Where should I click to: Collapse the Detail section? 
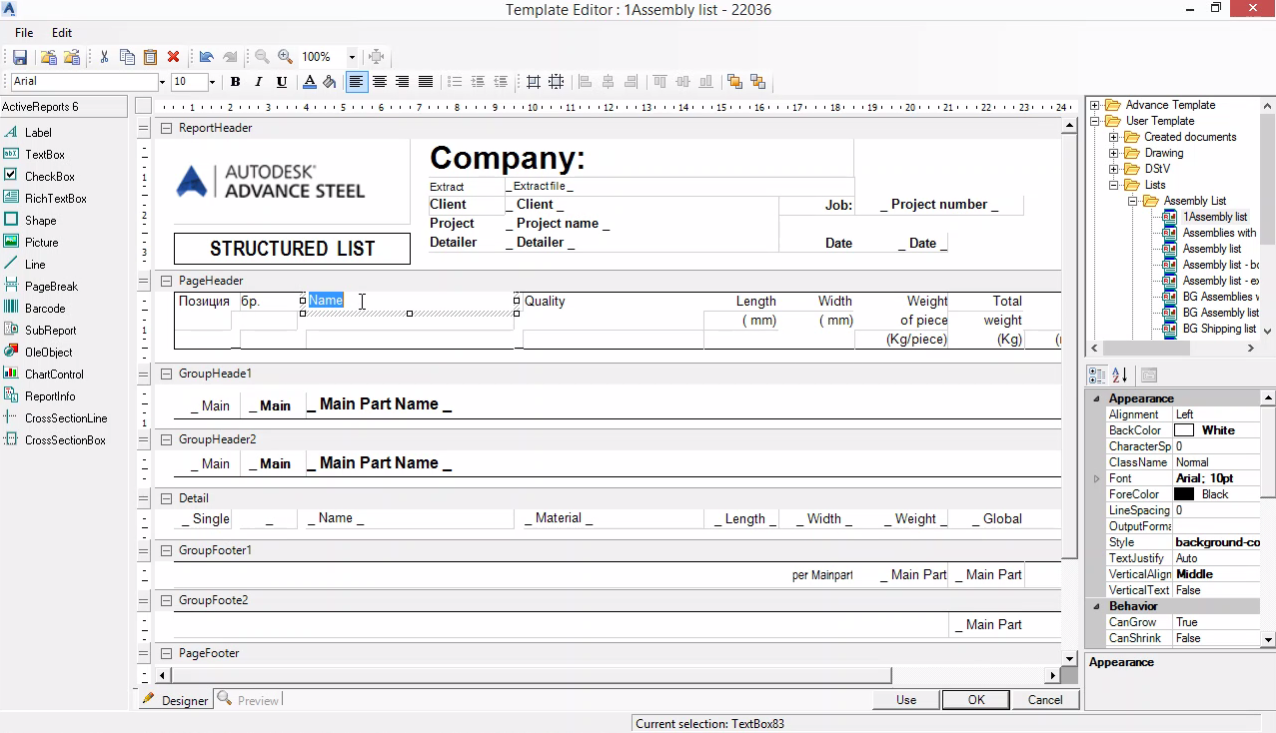pyautogui.click(x=166, y=498)
